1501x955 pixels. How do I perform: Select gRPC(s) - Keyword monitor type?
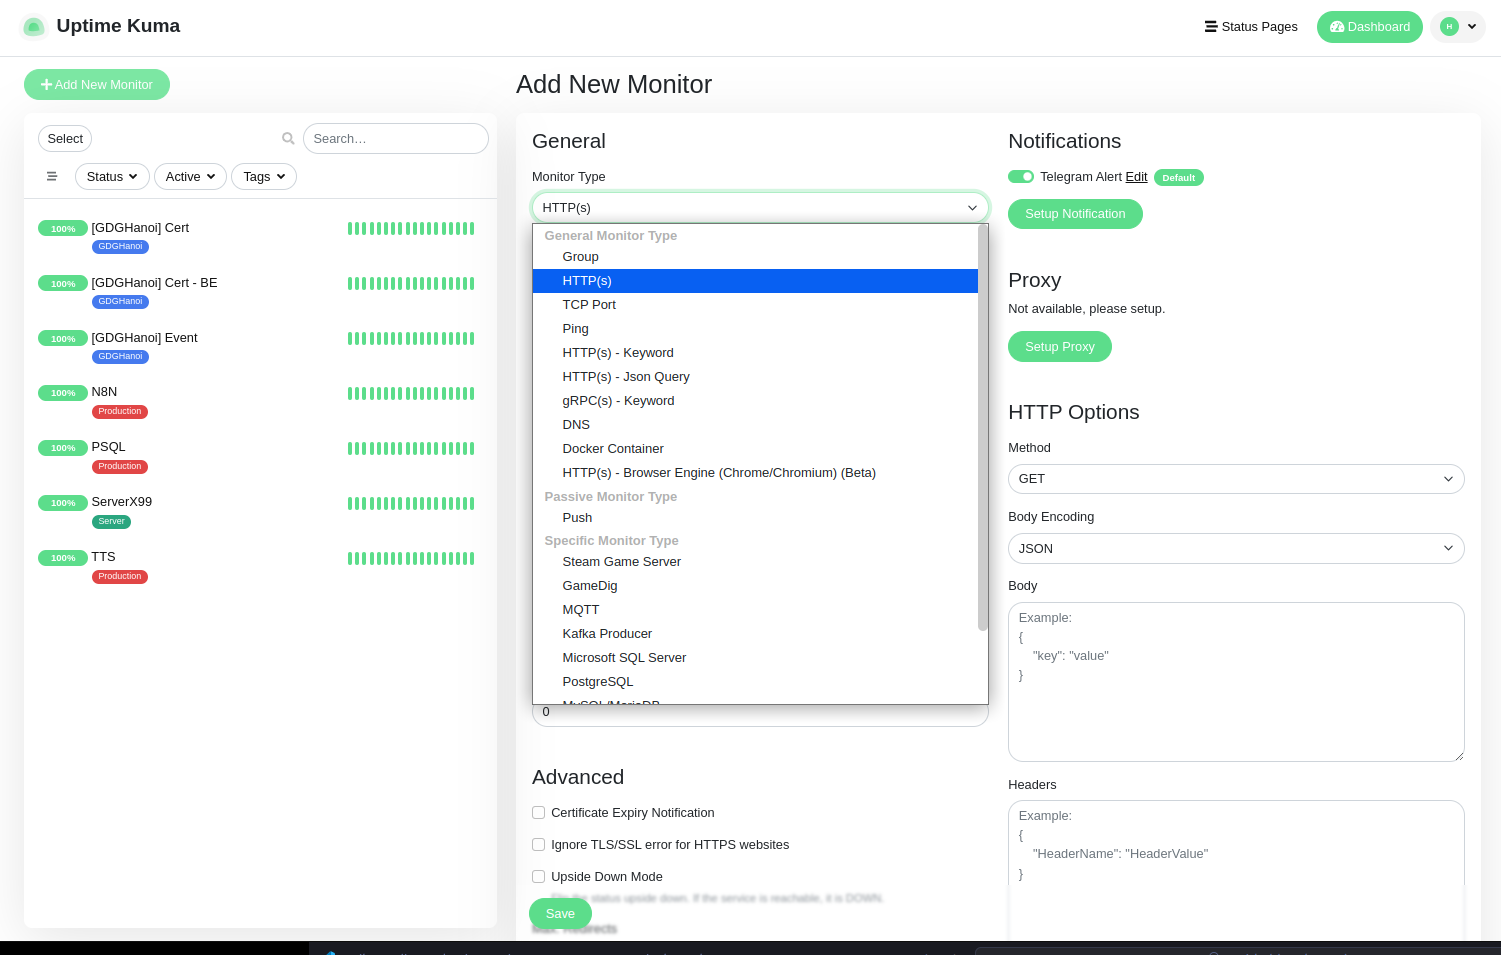(x=755, y=401)
